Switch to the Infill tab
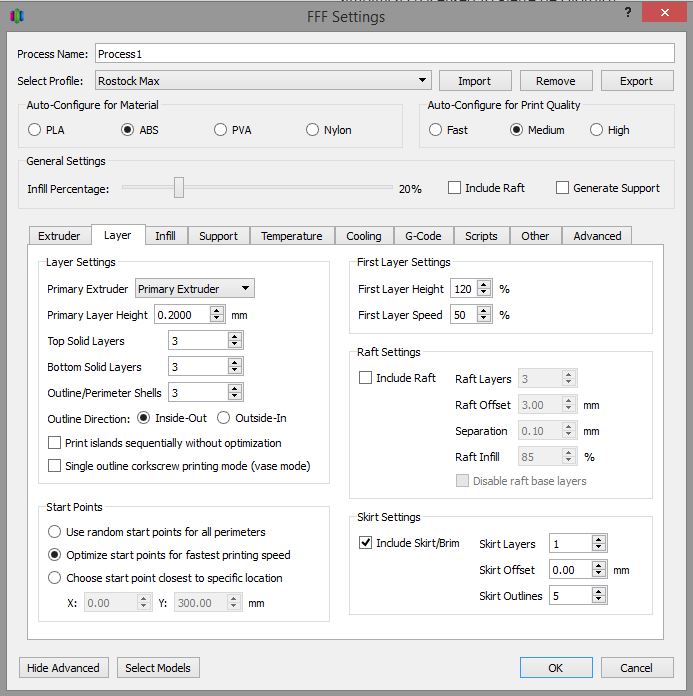Viewport: 693px width, 696px height. (165, 236)
